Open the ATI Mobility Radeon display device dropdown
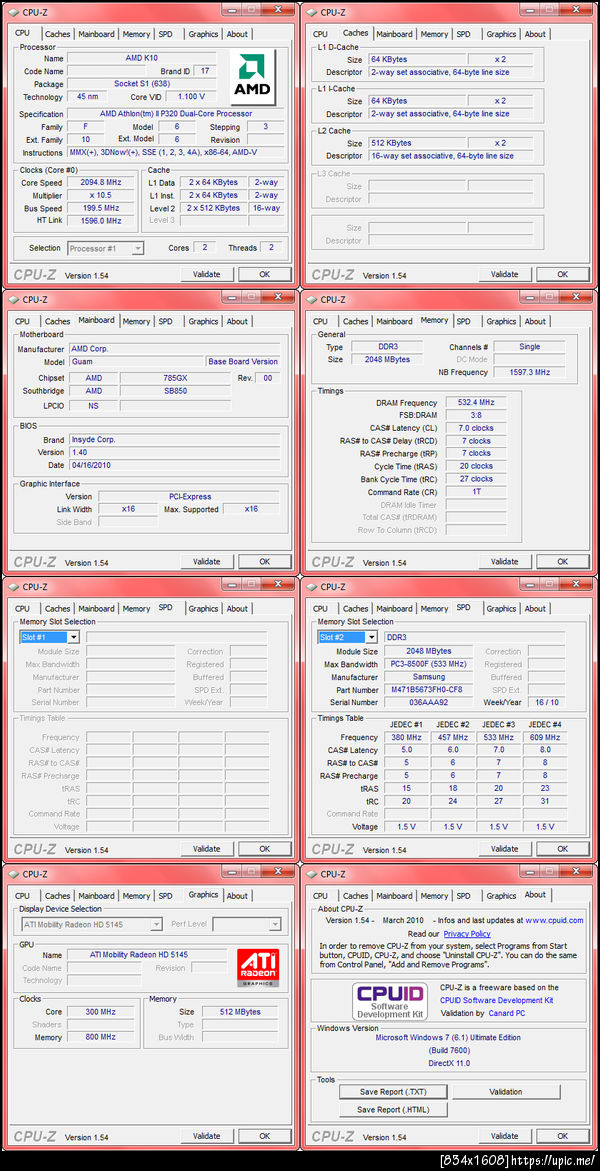 click(x=92, y=925)
